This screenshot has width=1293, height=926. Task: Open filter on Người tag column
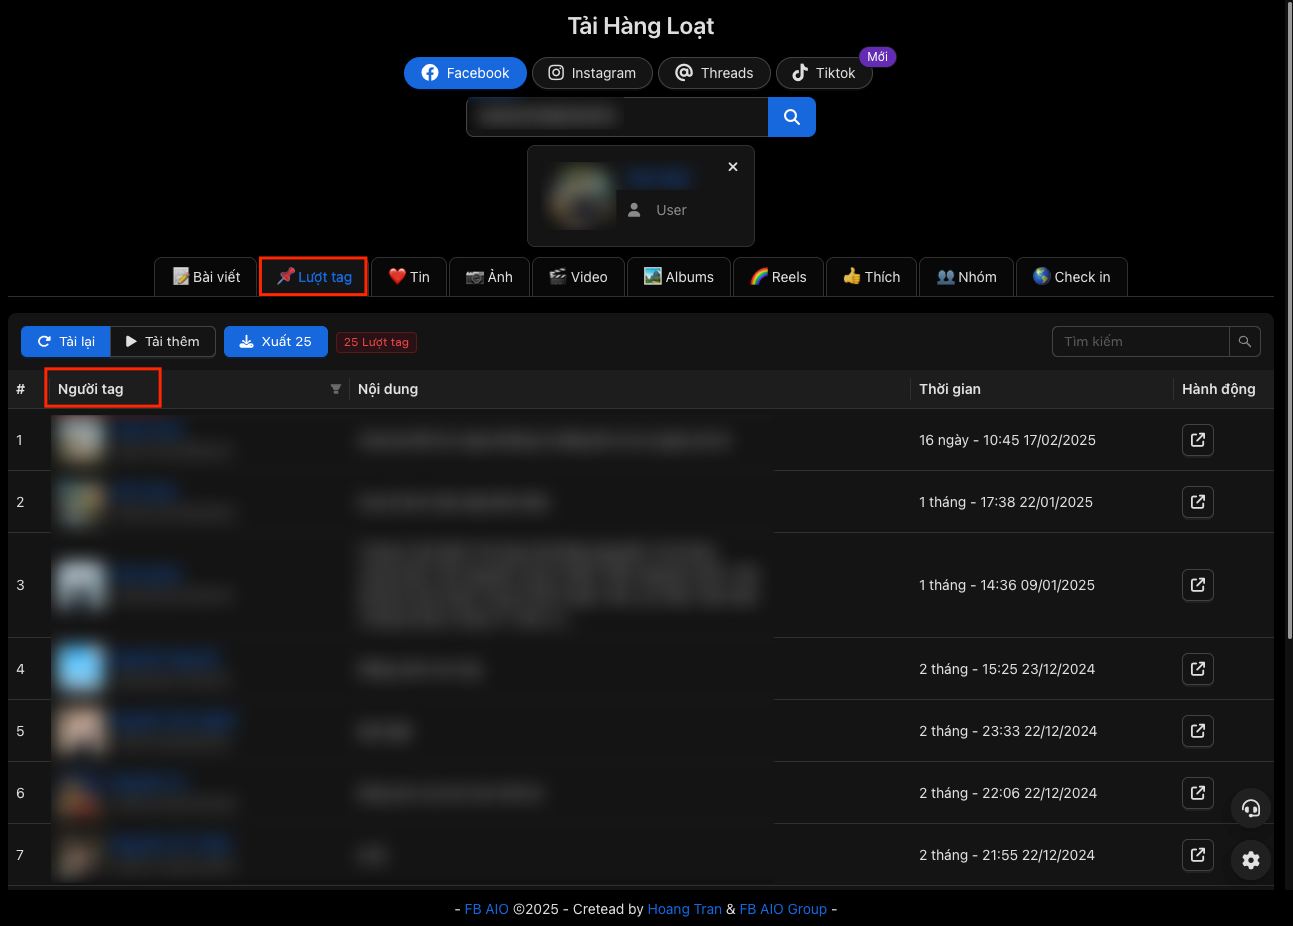coord(336,390)
